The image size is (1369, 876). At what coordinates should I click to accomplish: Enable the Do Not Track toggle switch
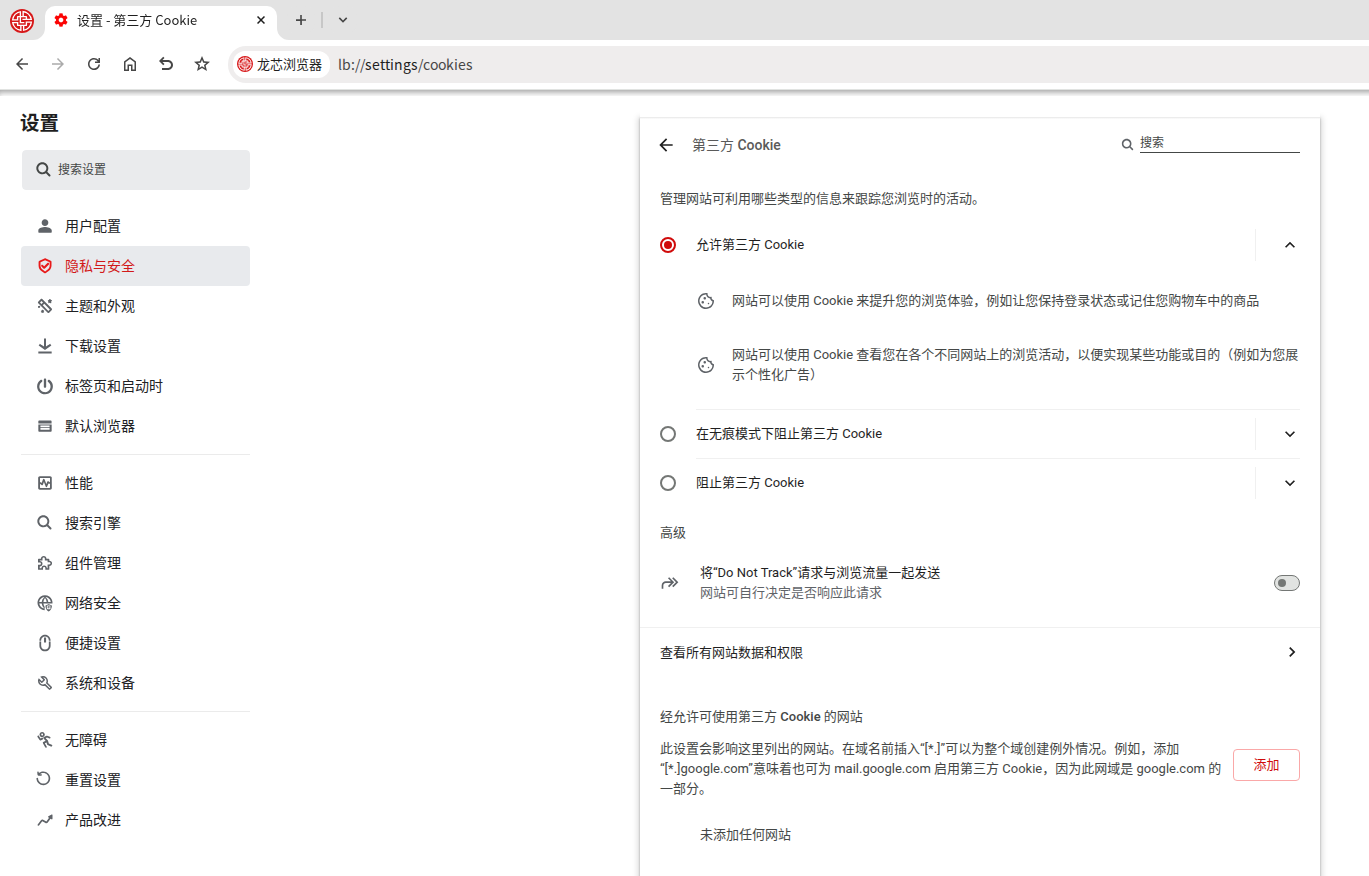1286,583
